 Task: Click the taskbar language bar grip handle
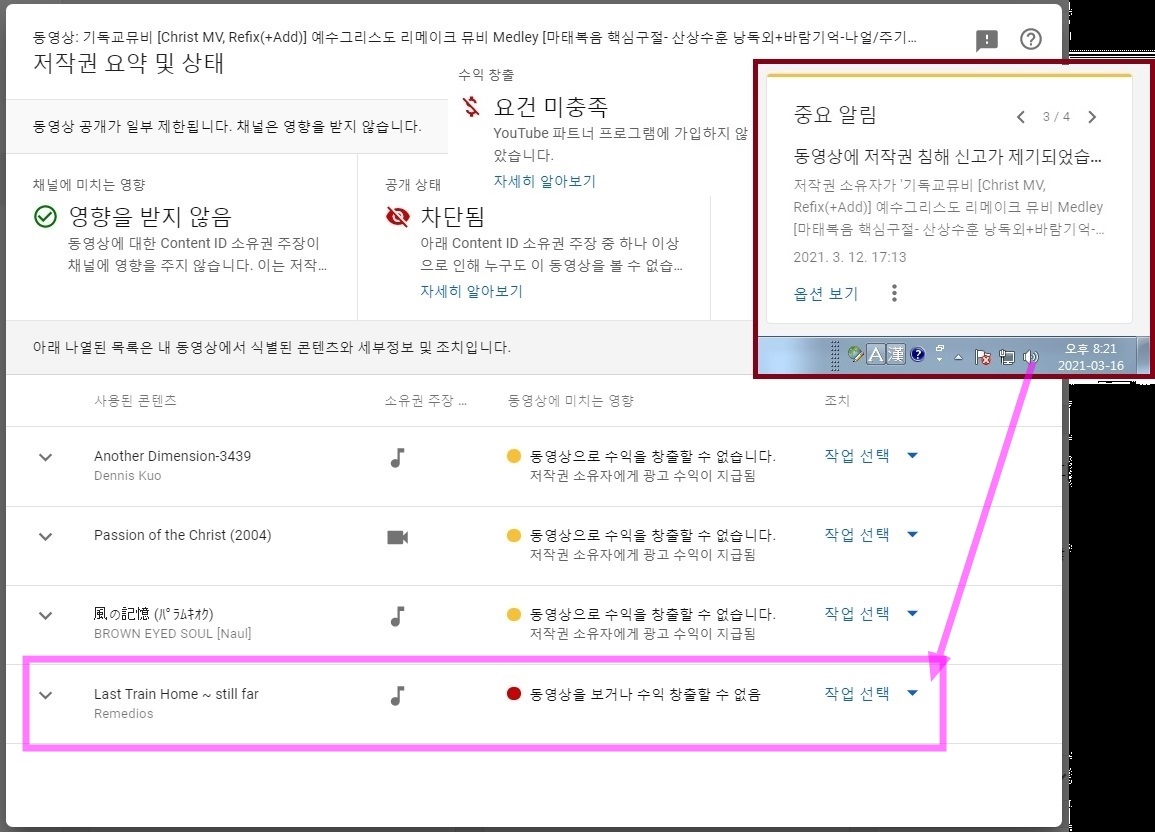835,356
